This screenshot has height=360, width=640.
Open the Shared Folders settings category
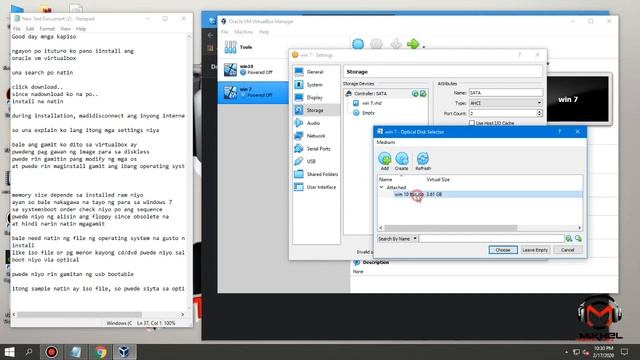pyautogui.click(x=316, y=174)
